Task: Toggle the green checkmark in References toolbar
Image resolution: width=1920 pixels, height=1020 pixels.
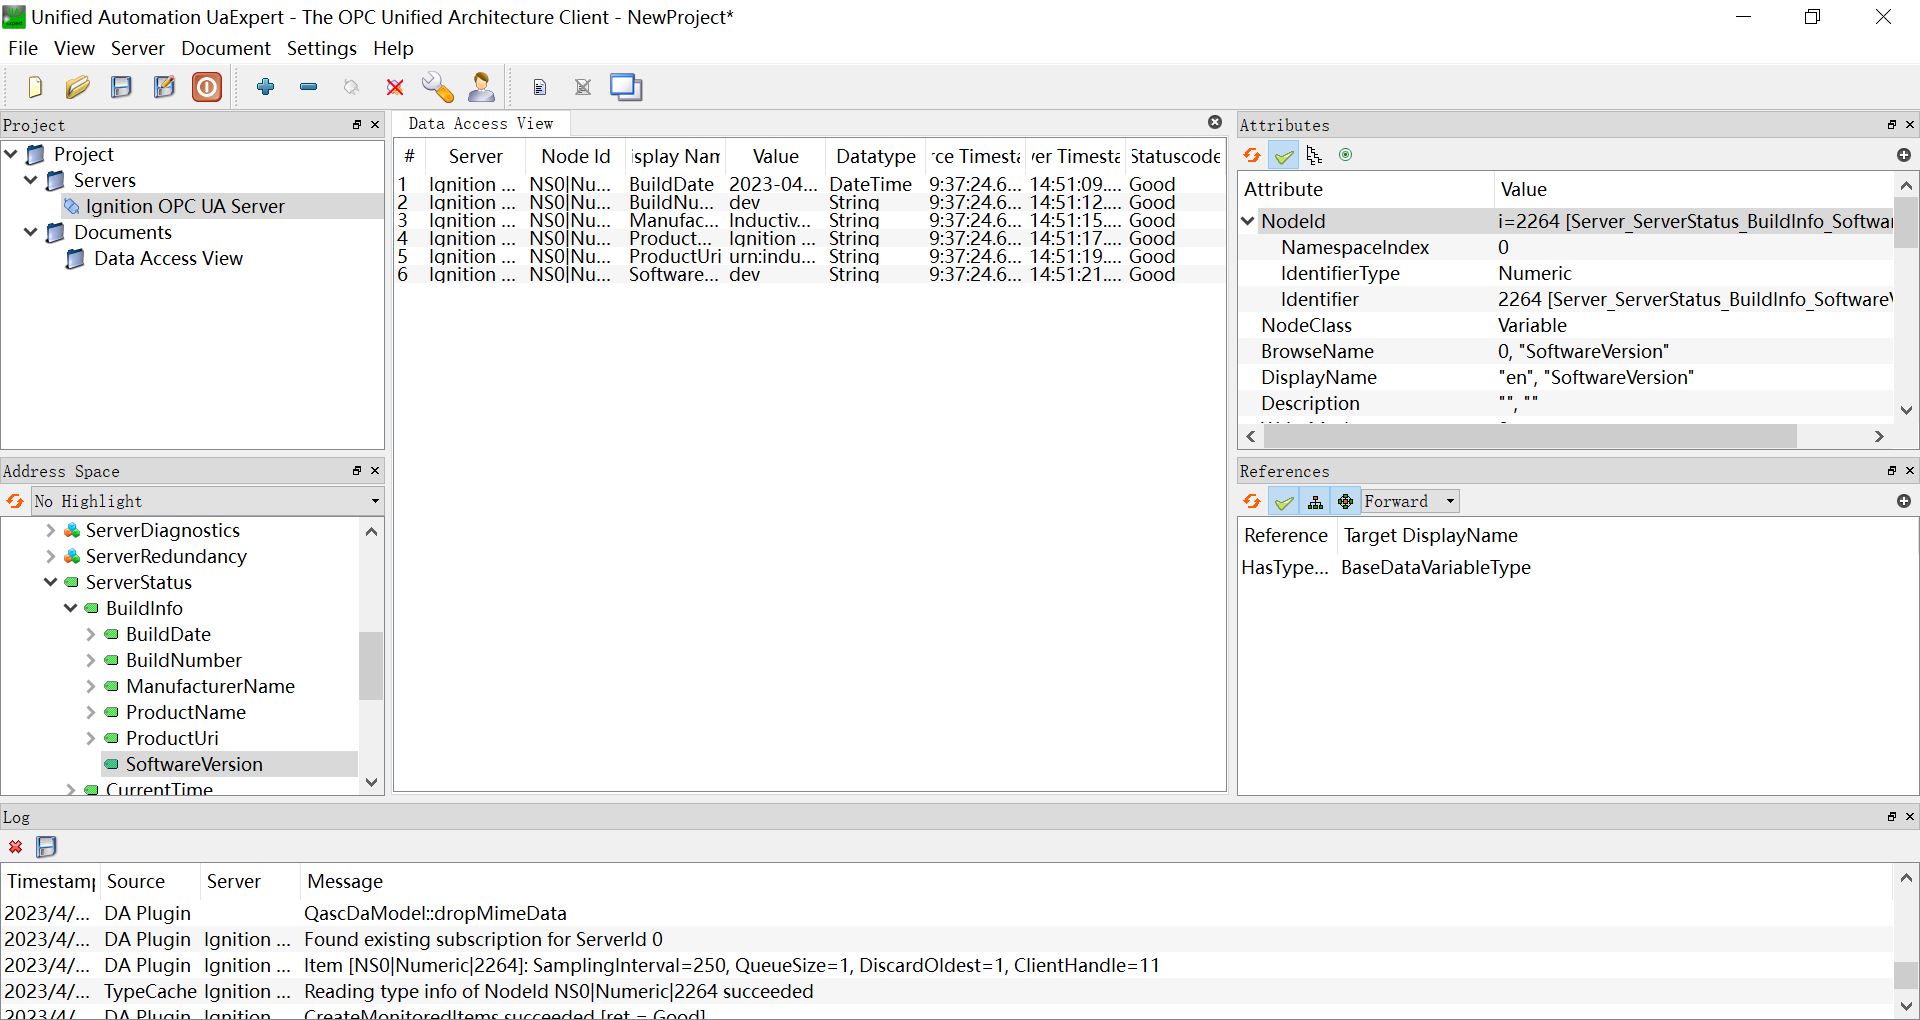Action: click(x=1284, y=501)
